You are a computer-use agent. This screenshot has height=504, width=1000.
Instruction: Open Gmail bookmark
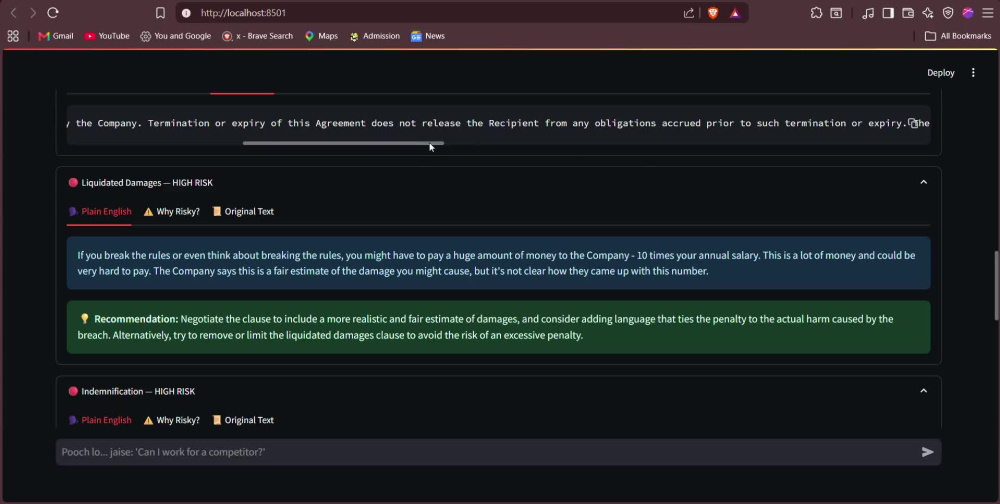point(55,36)
